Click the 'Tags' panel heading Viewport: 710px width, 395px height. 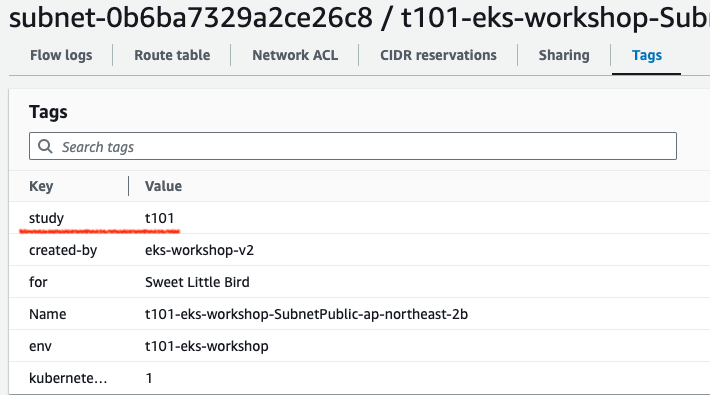48,112
